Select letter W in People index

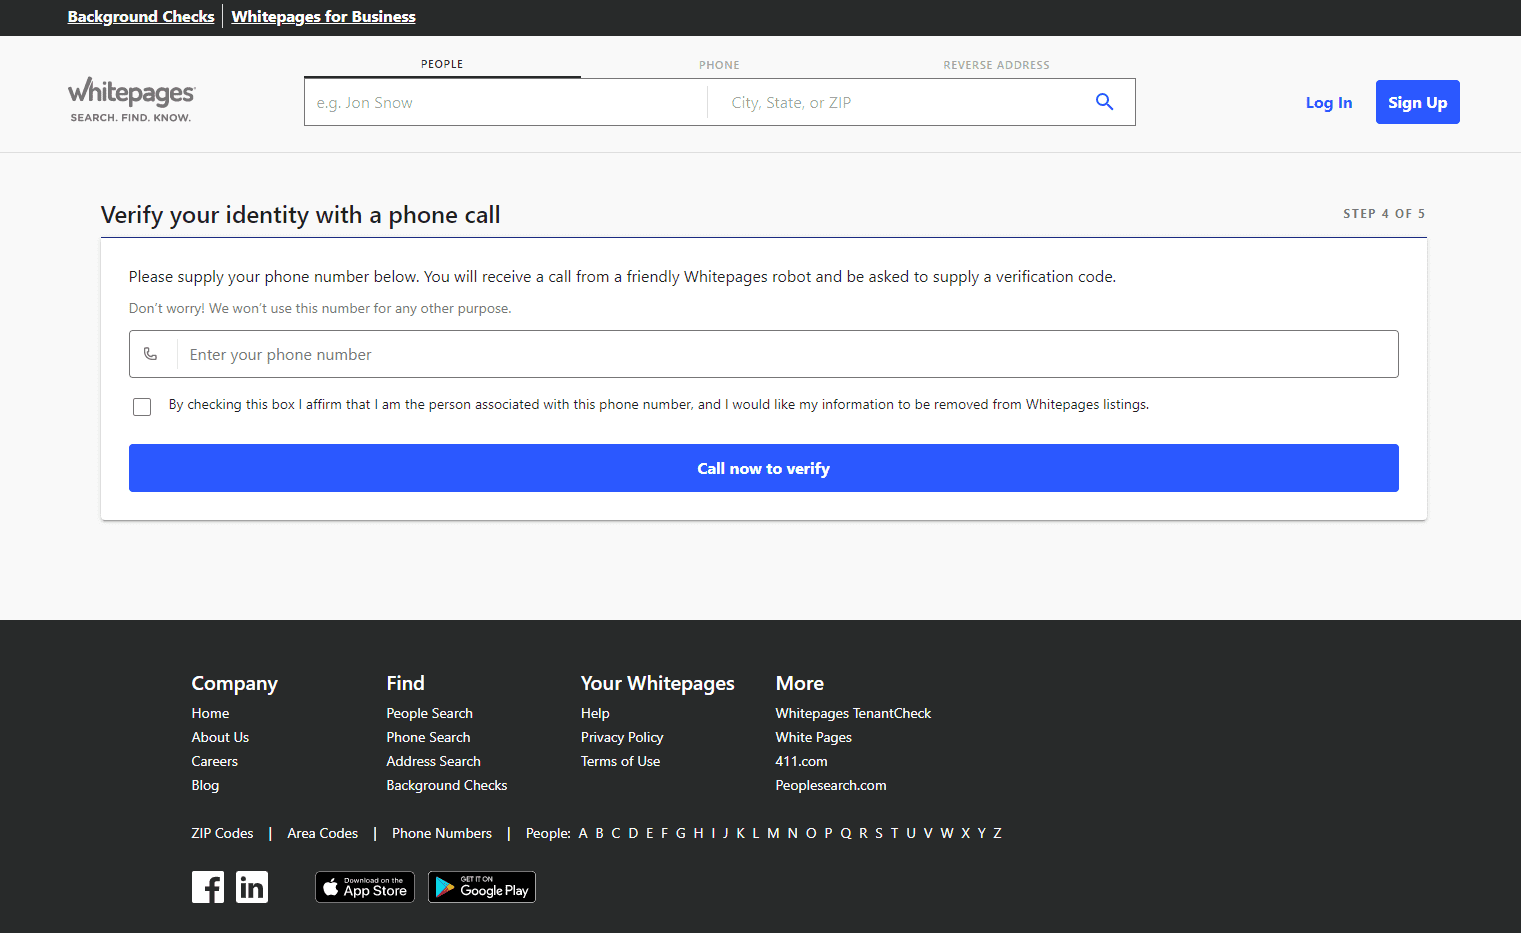click(x=947, y=833)
